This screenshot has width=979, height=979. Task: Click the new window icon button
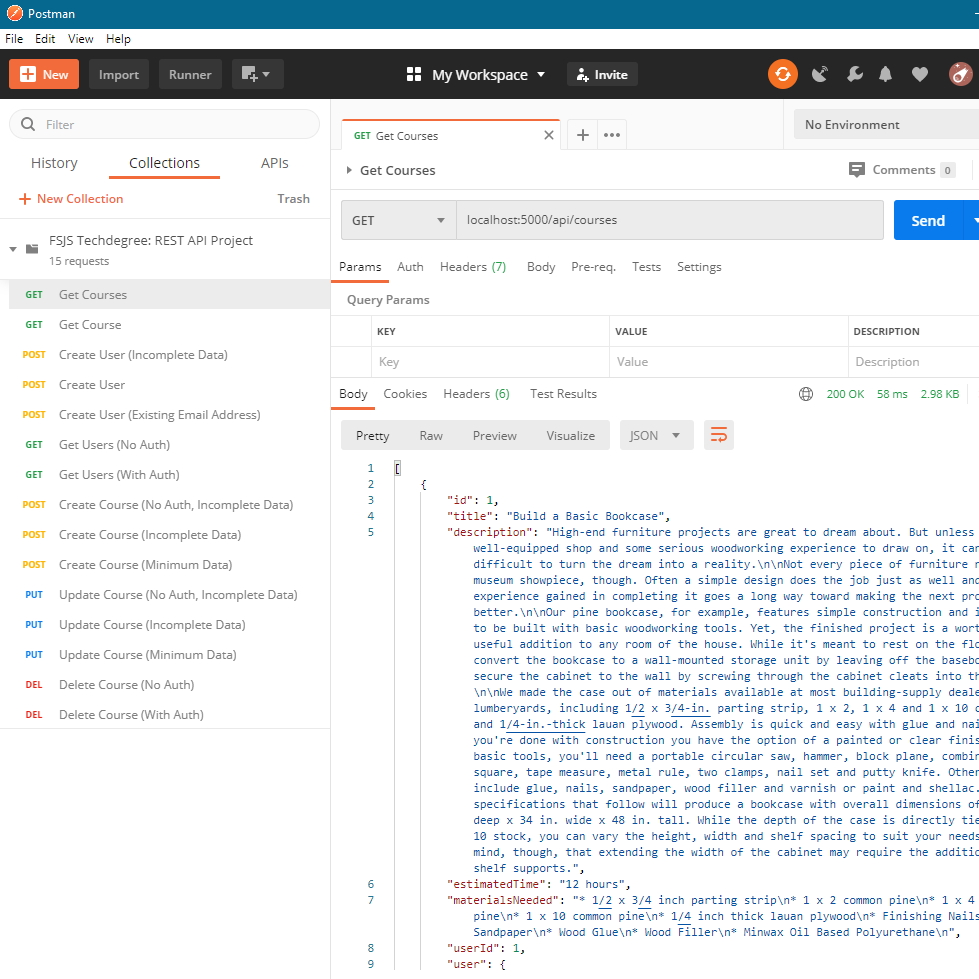[x=257, y=74]
